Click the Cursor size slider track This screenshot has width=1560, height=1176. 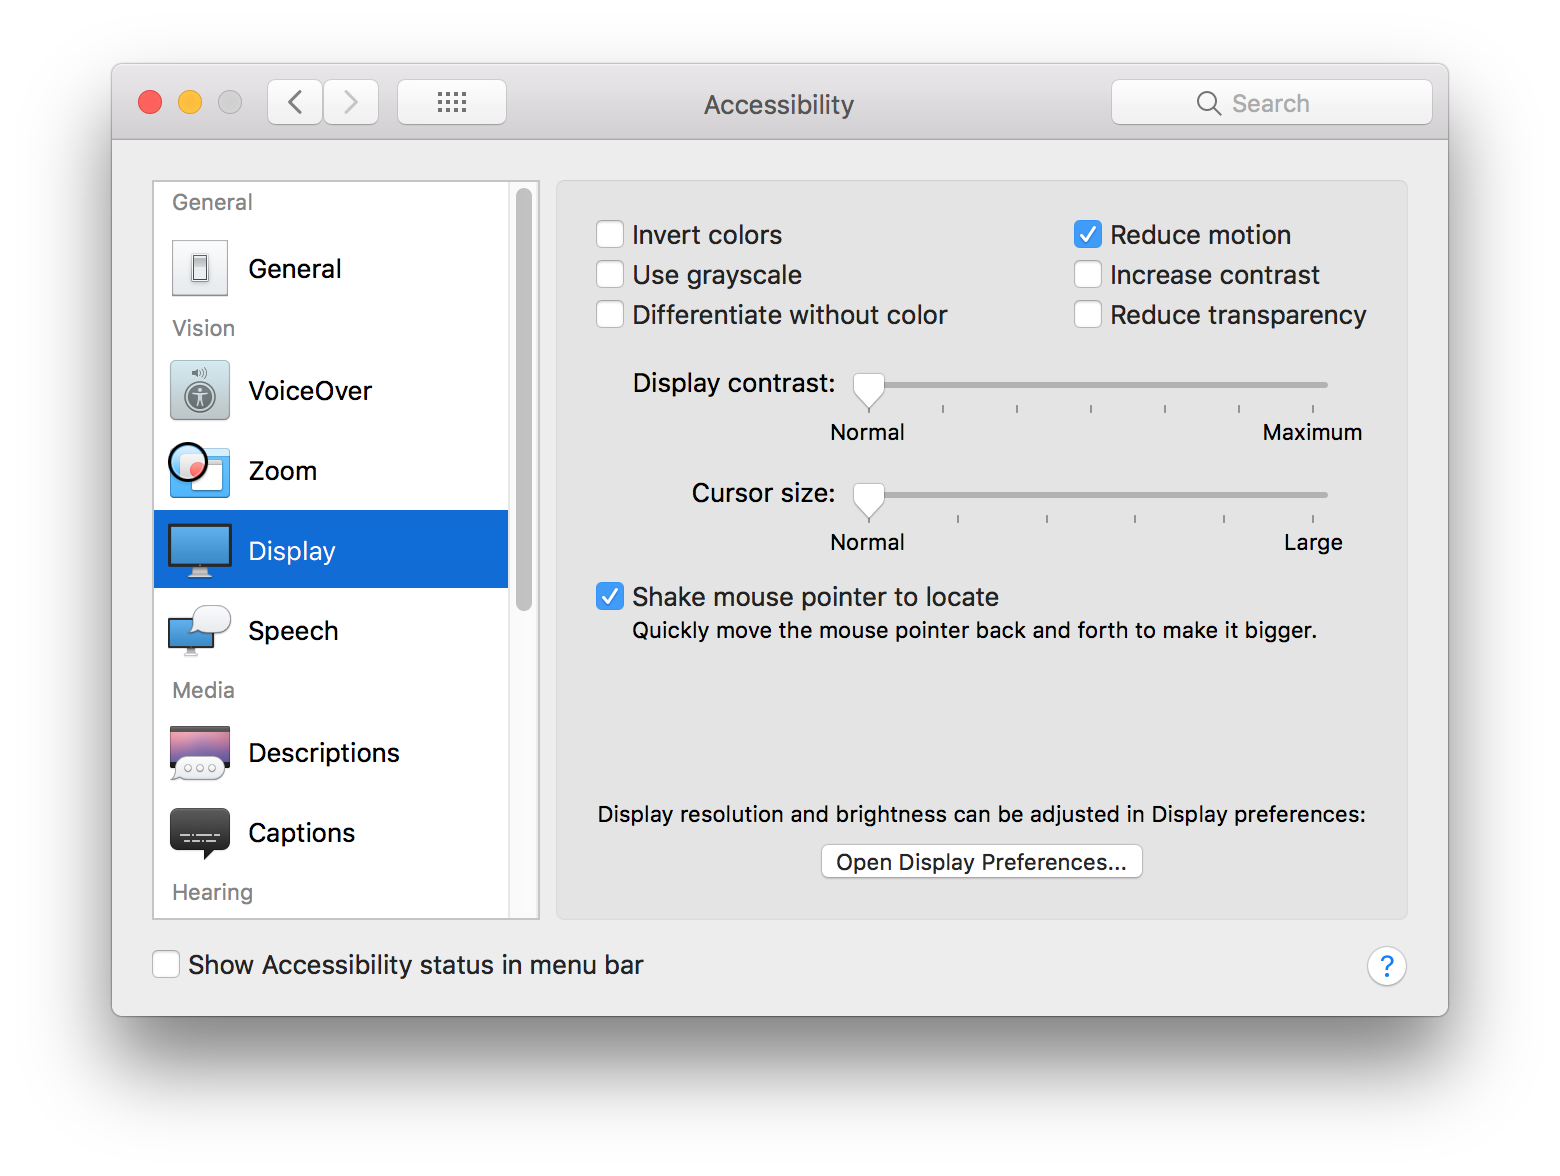coord(1100,495)
